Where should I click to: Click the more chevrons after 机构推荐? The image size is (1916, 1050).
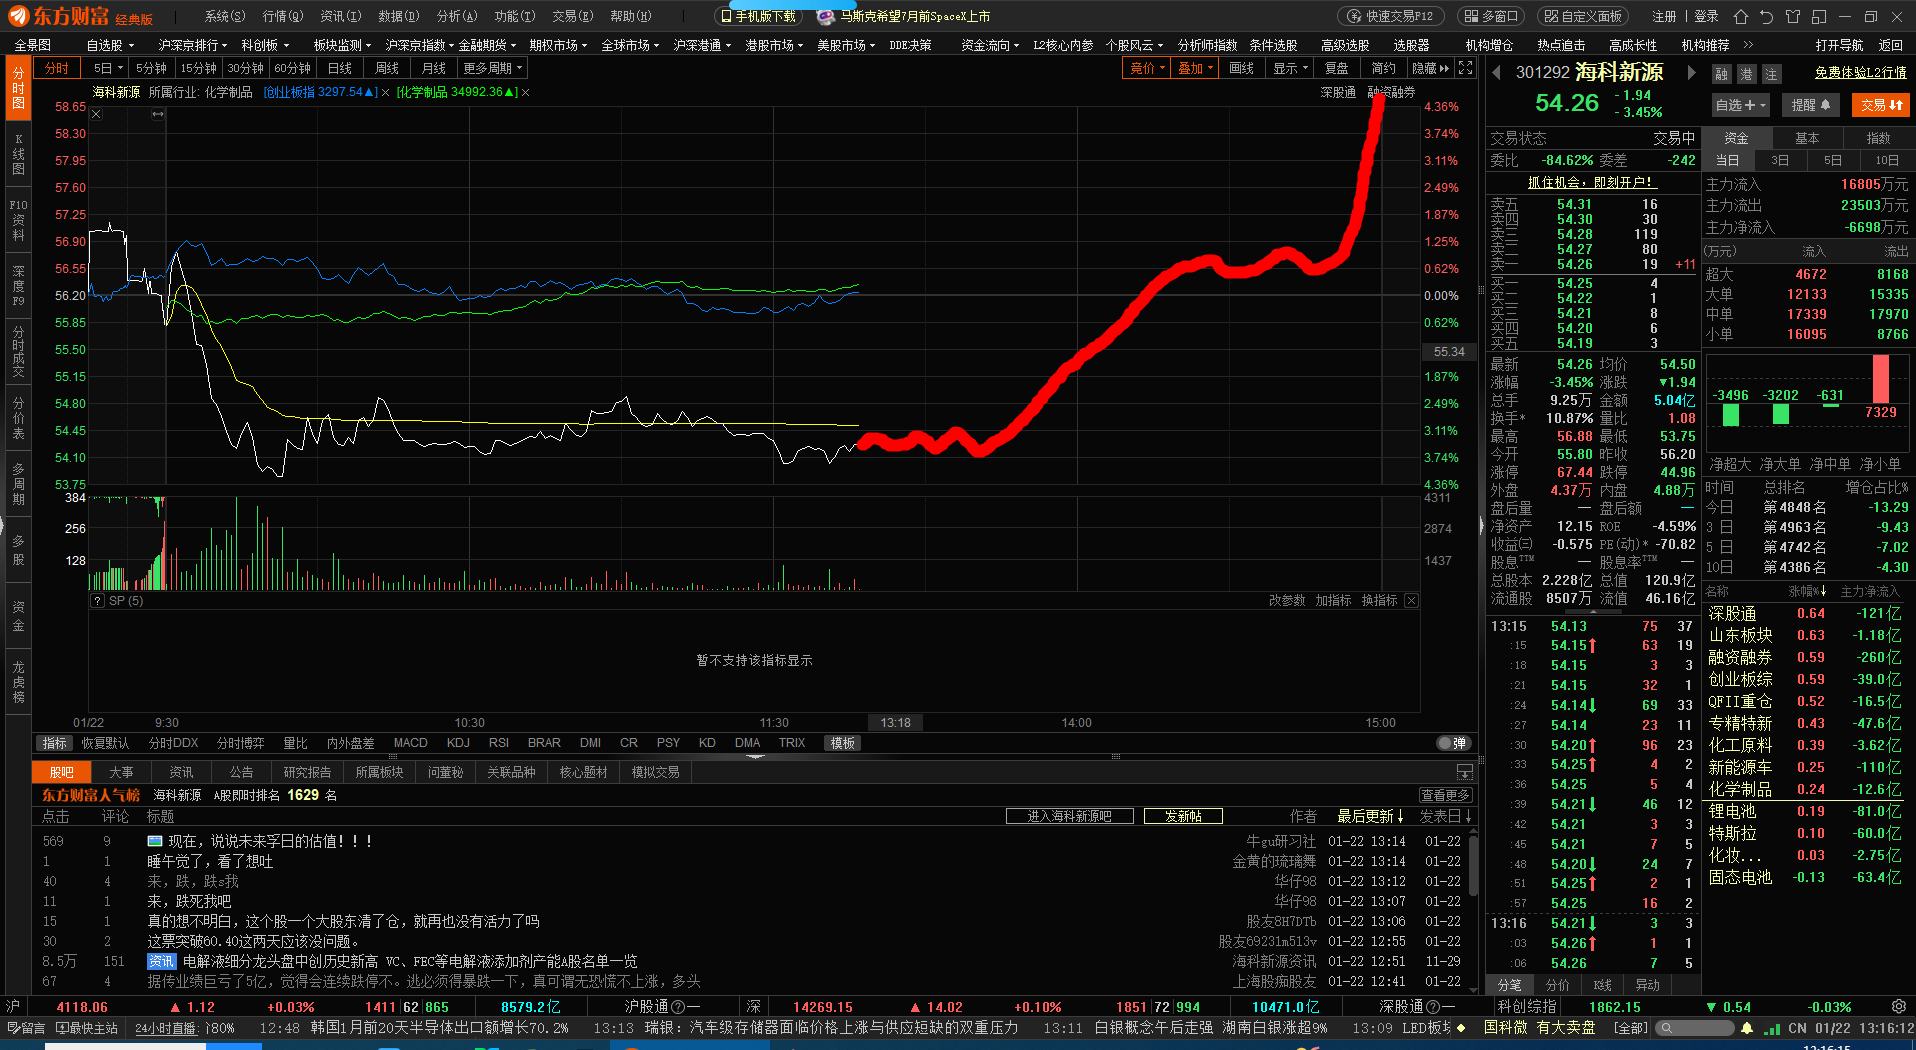click(x=1748, y=45)
